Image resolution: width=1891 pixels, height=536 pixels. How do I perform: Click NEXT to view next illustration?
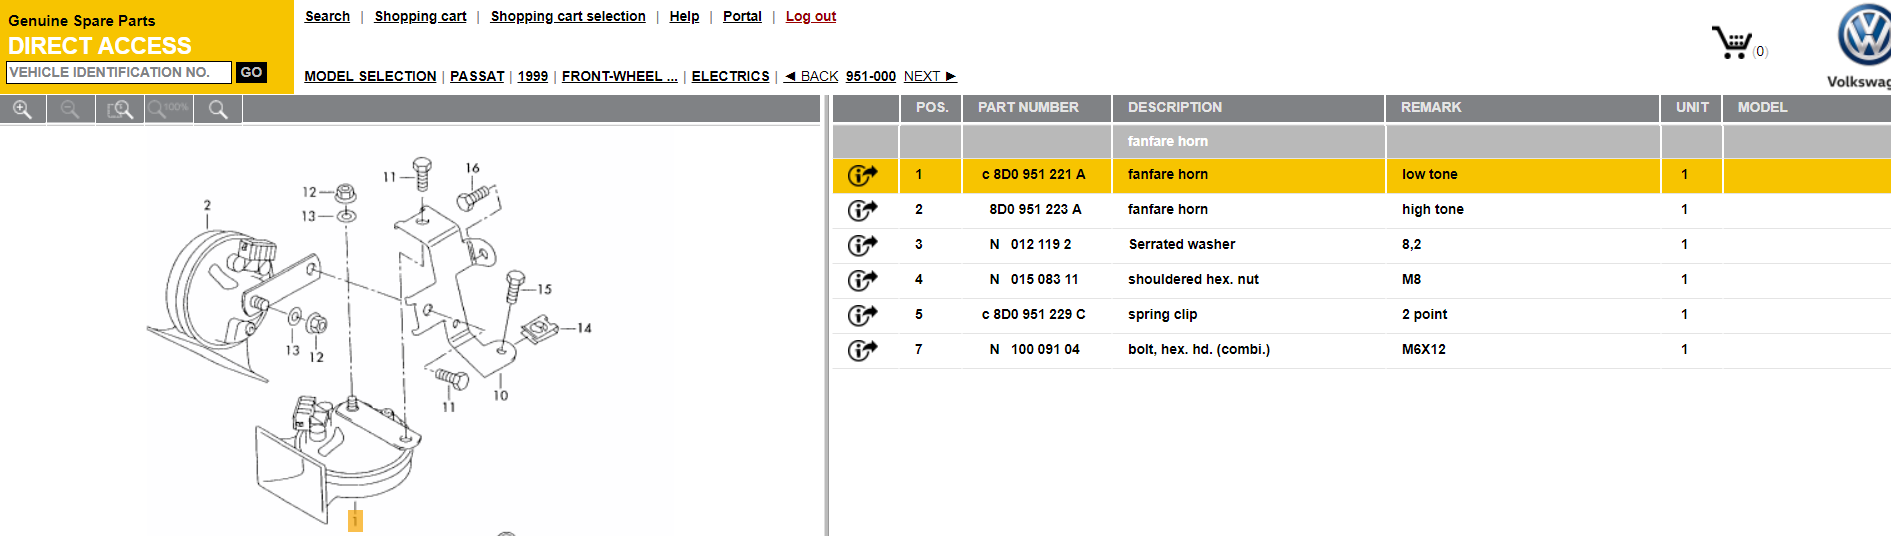[x=929, y=76]
